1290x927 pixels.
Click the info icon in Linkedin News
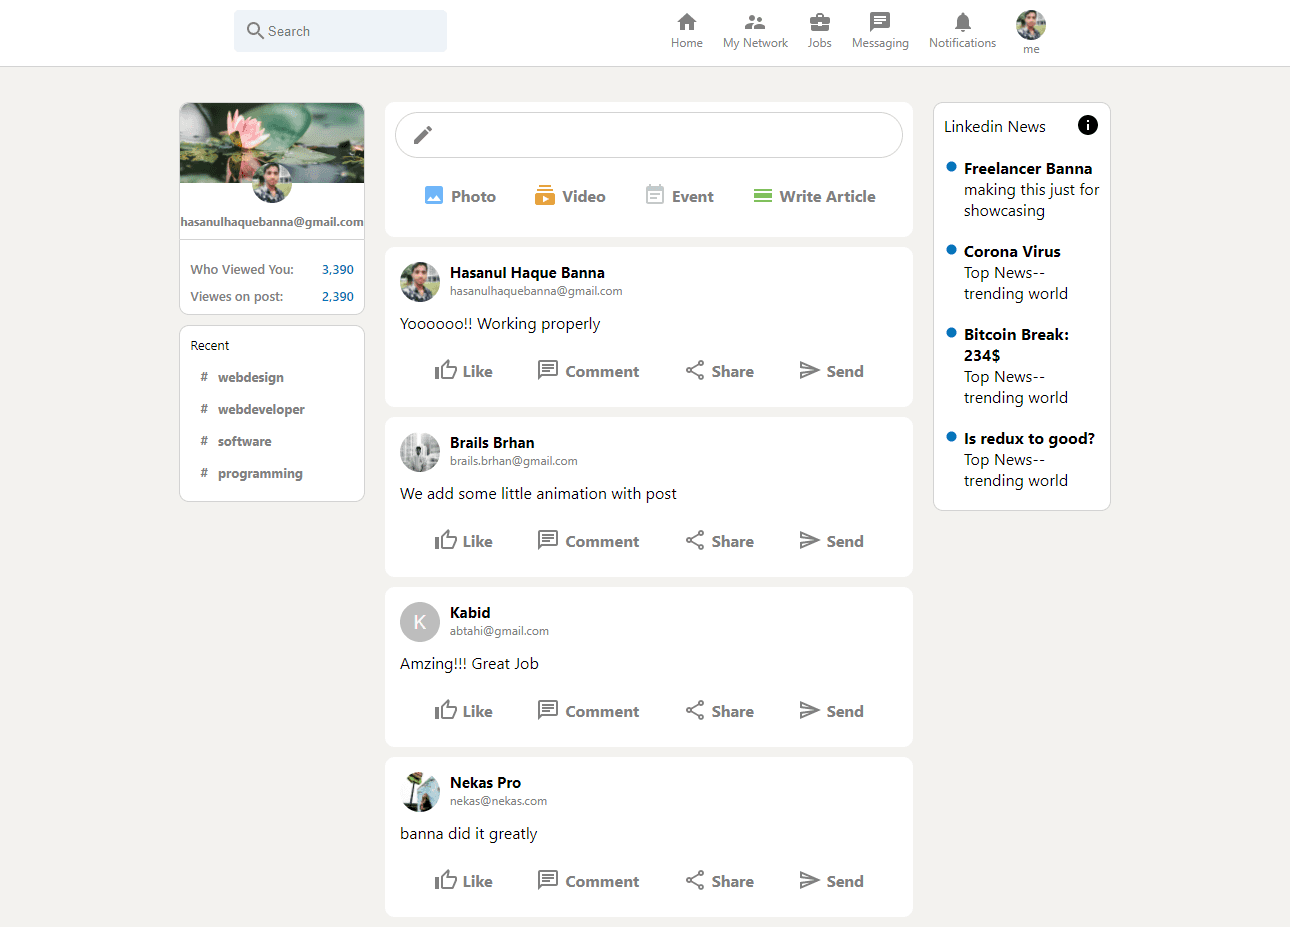point(1087,125)
